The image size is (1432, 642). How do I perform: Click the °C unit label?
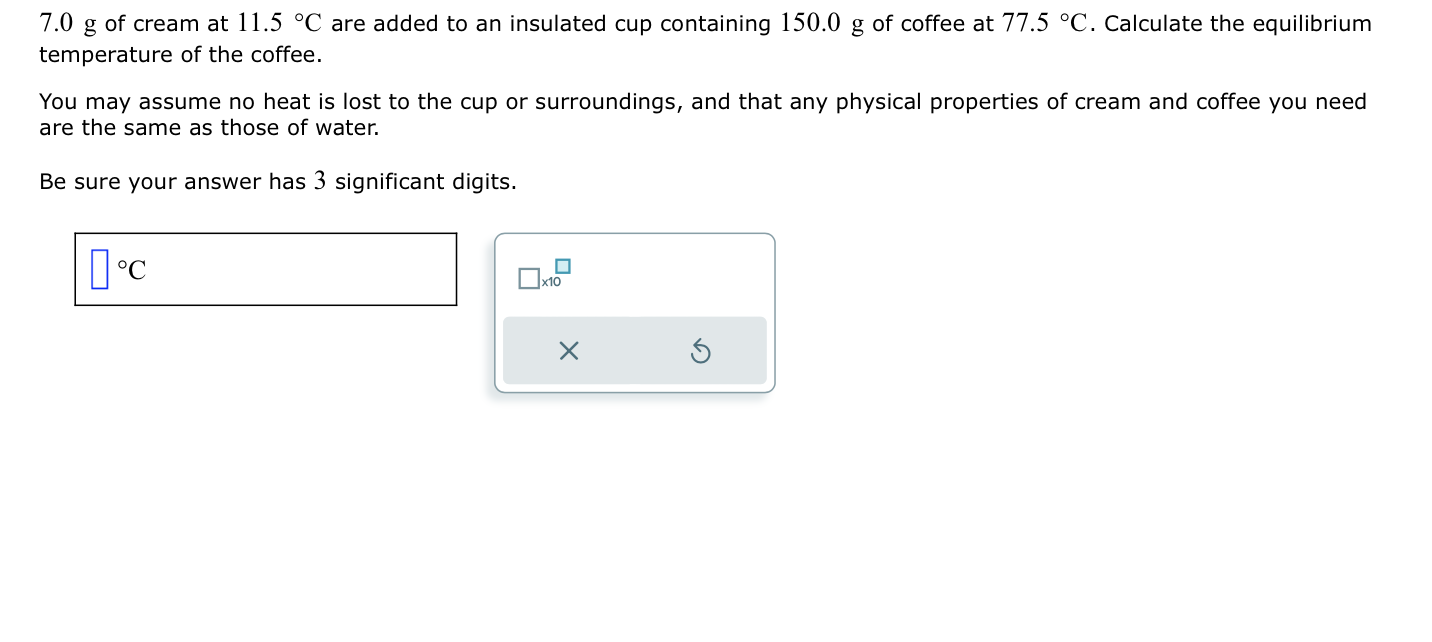(131, 269)
